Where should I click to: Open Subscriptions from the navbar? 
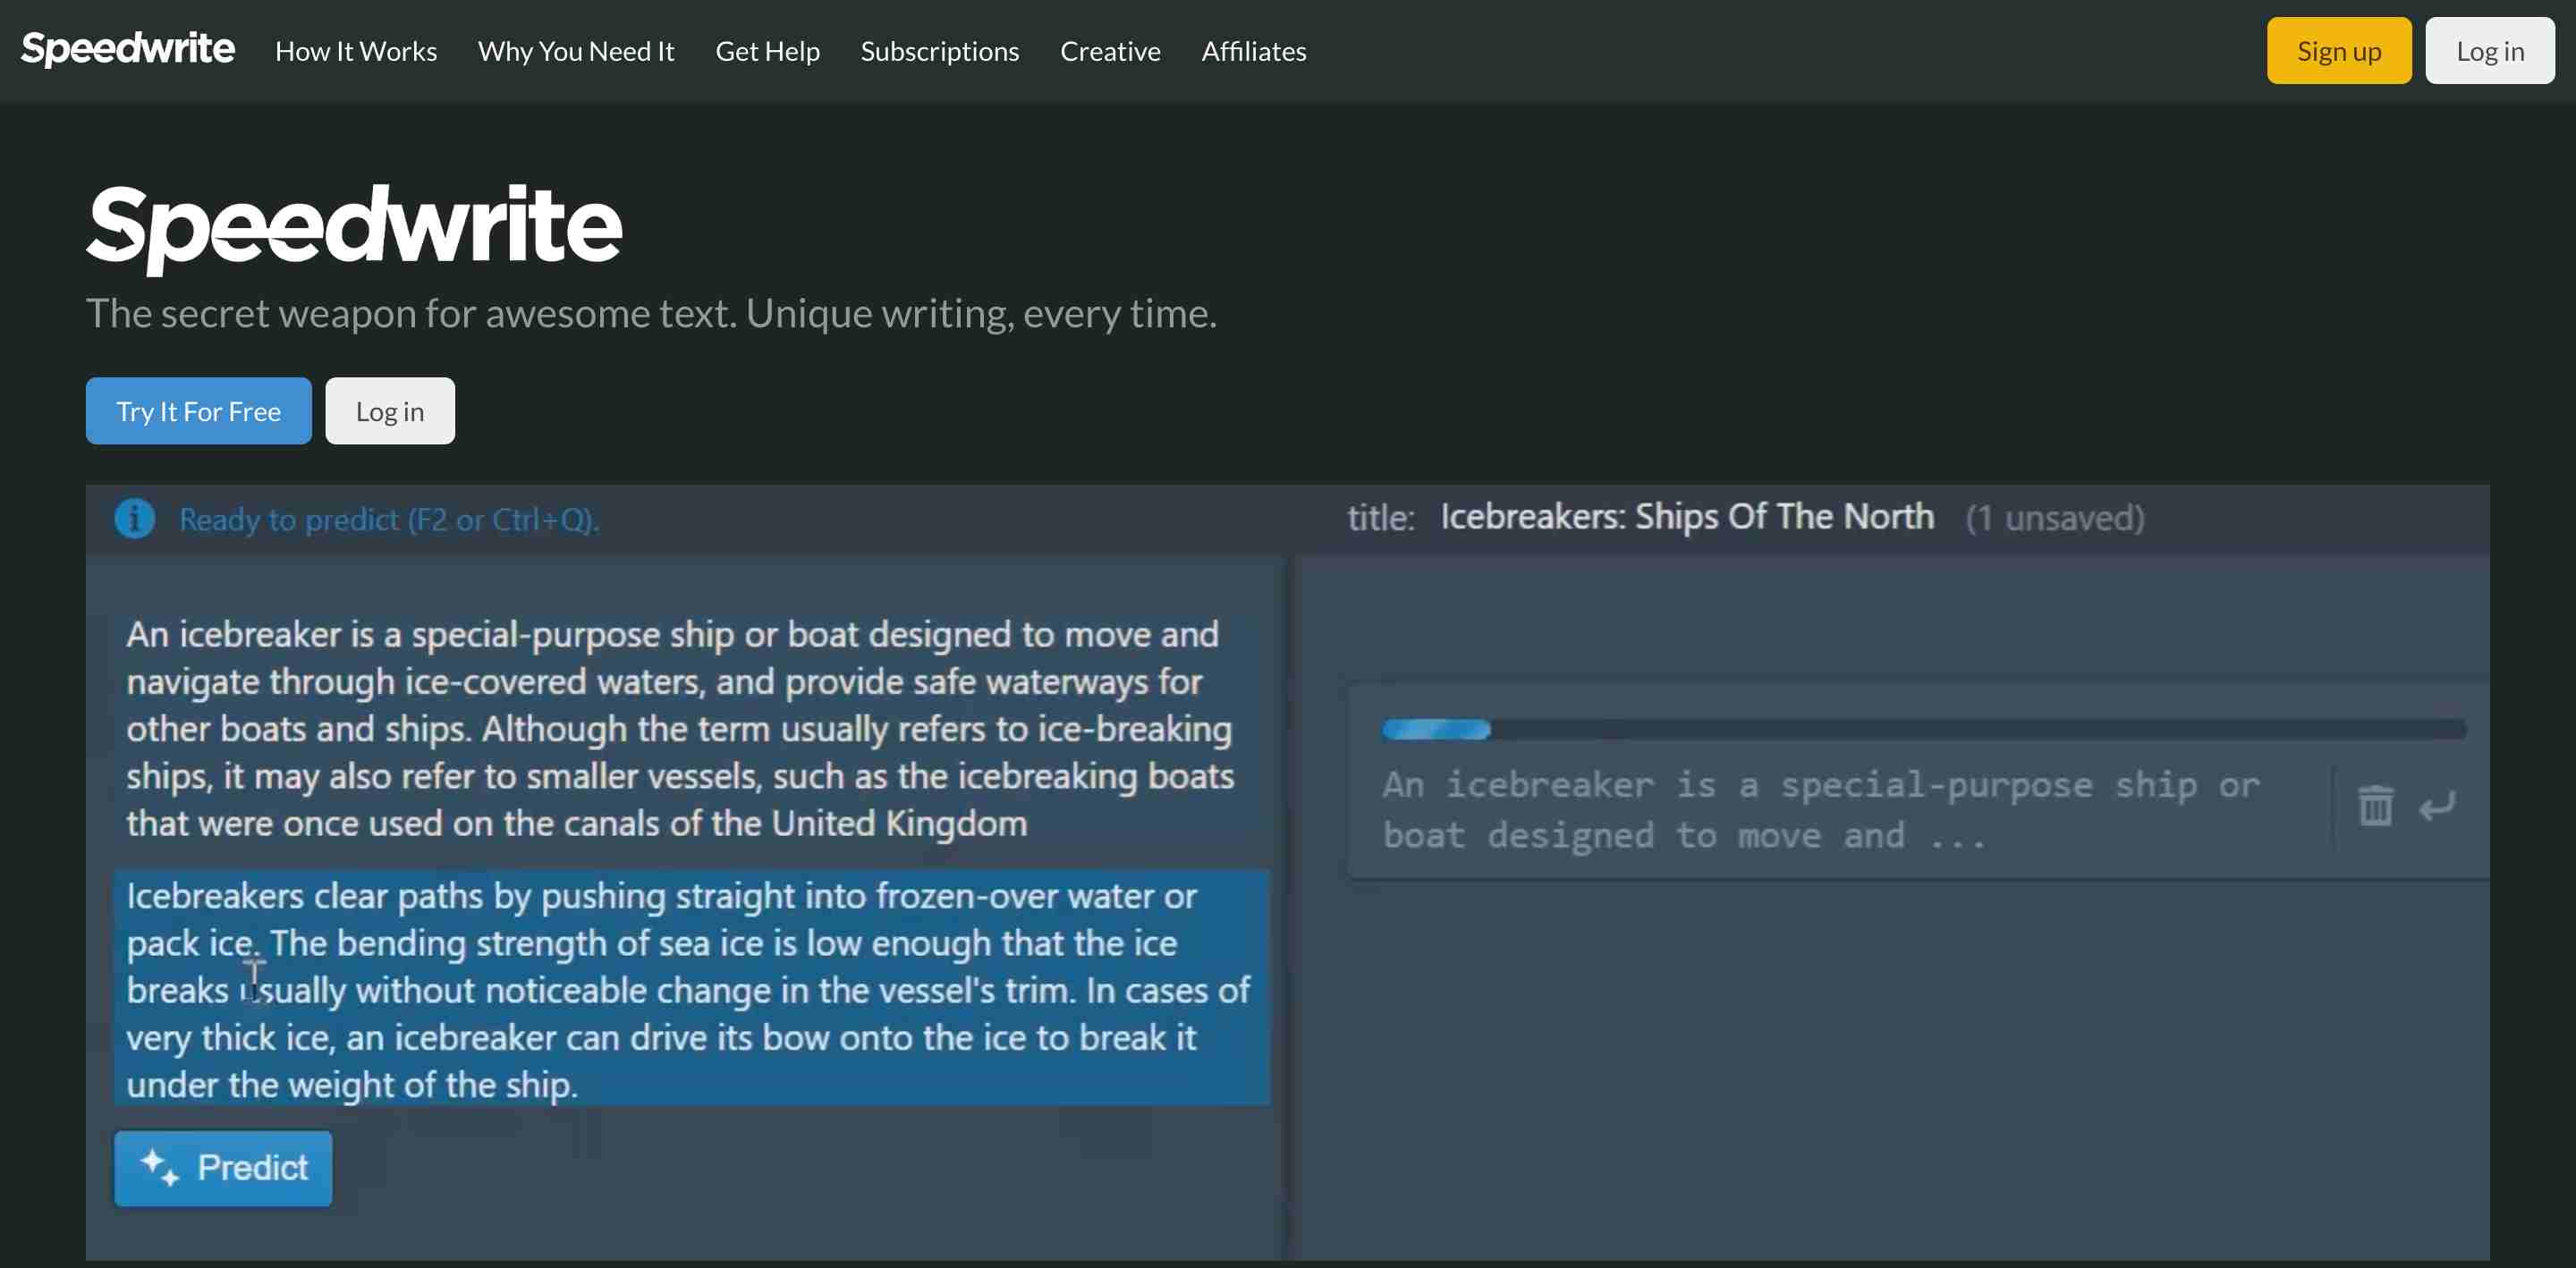click(939, 51)
